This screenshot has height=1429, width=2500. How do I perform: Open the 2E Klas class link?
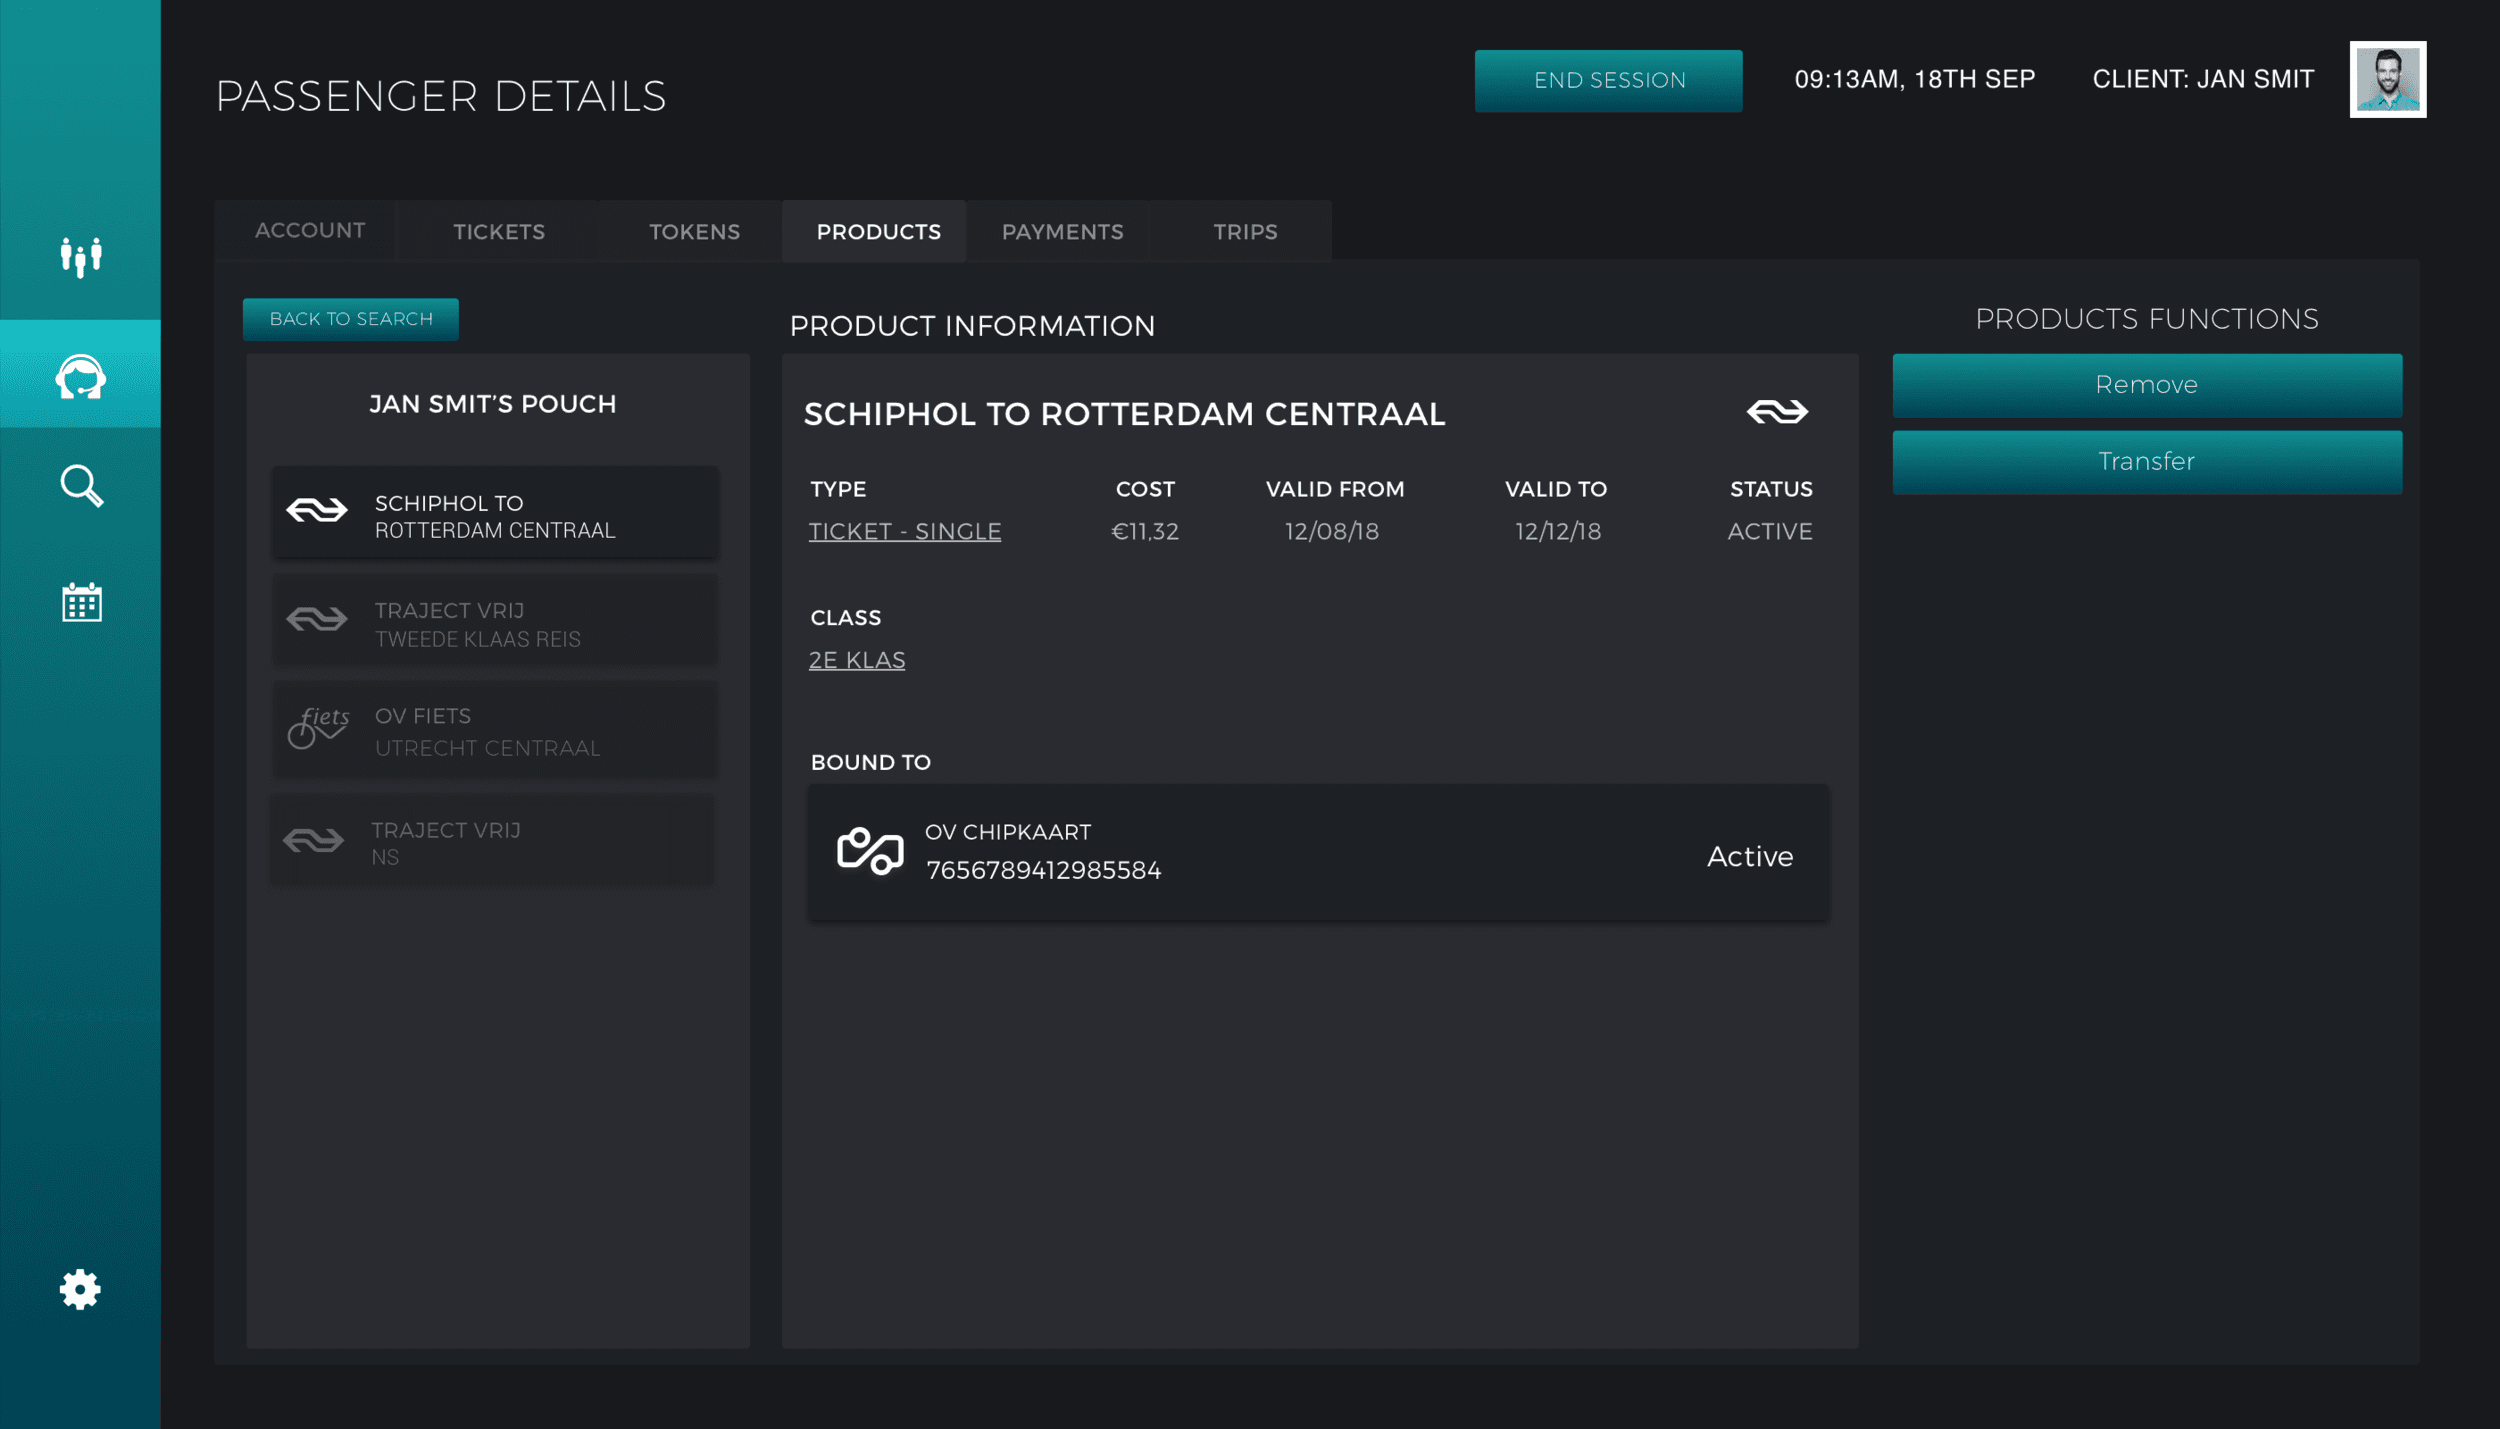point(856,660)
